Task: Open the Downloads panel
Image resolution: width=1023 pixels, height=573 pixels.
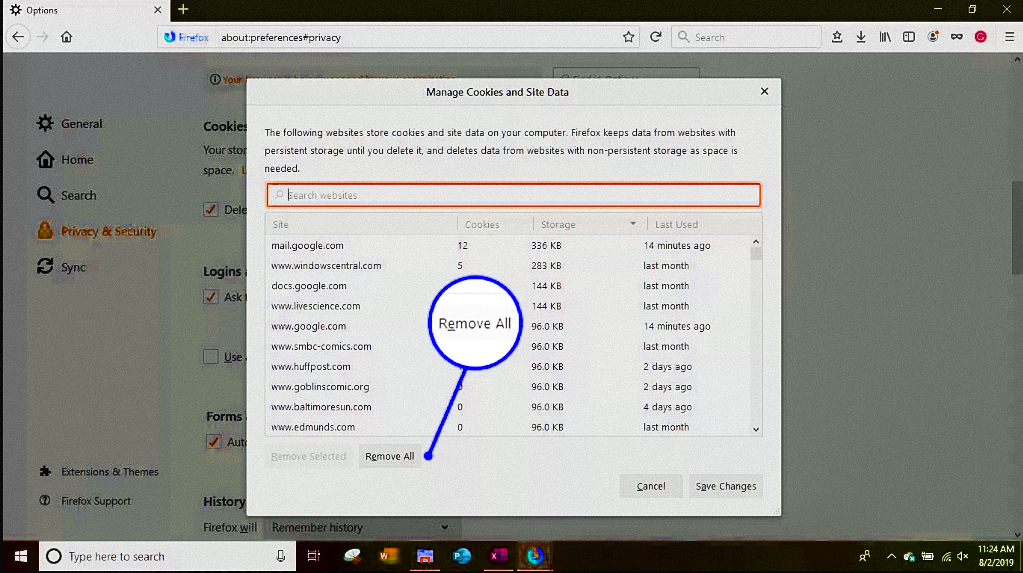Action: [x=861, y=37]
